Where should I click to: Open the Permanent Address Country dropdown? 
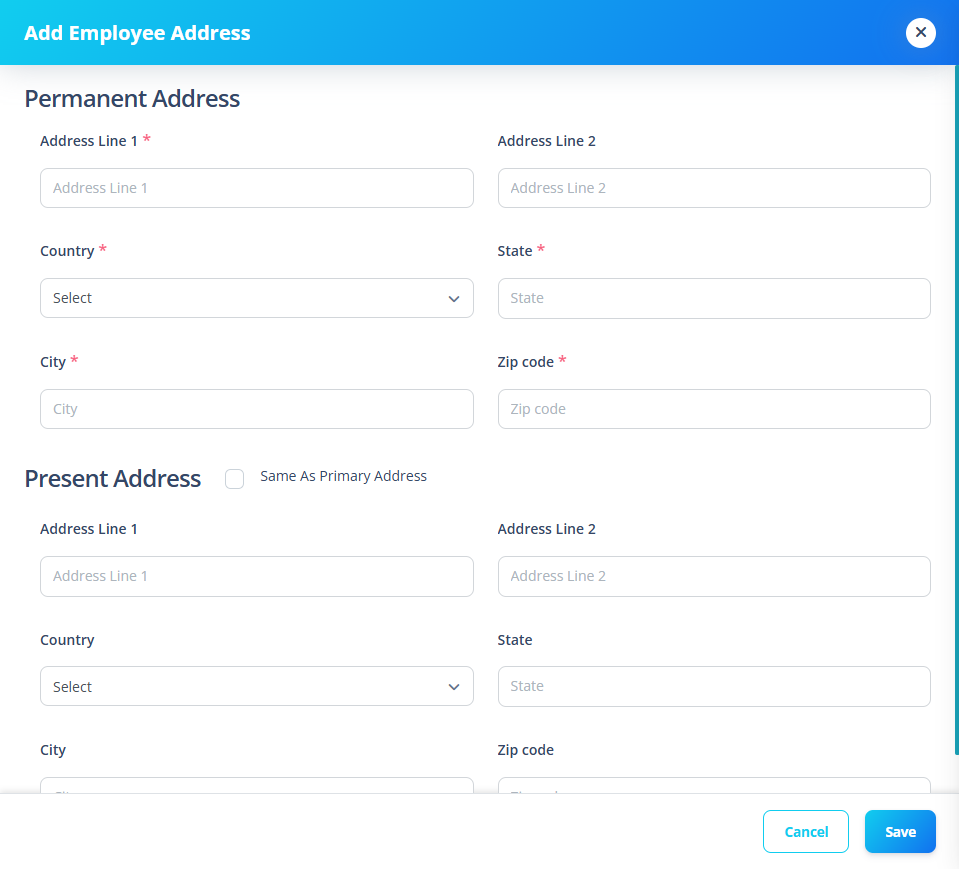(x=257, y=298)
